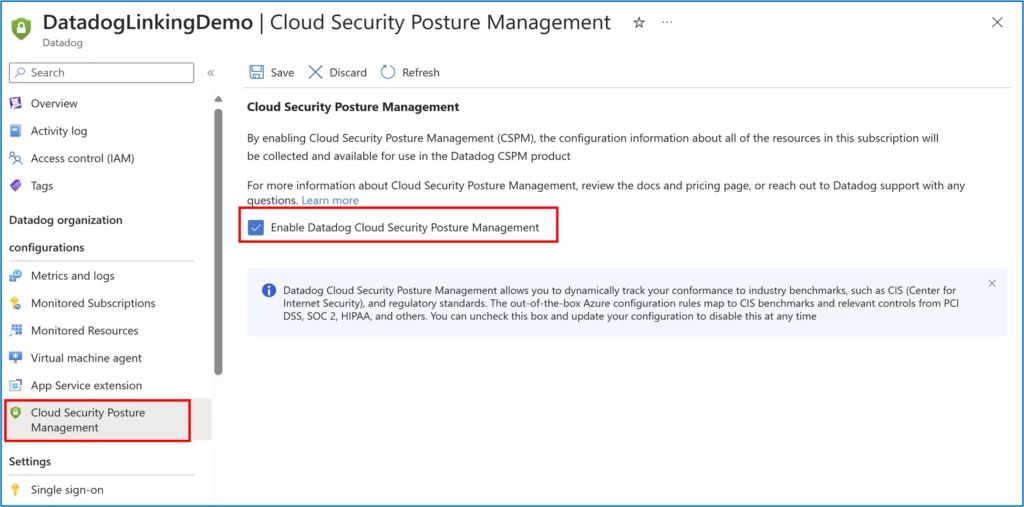
Task: Click the Overview icon in sidebar
Action: pos(16,103)
